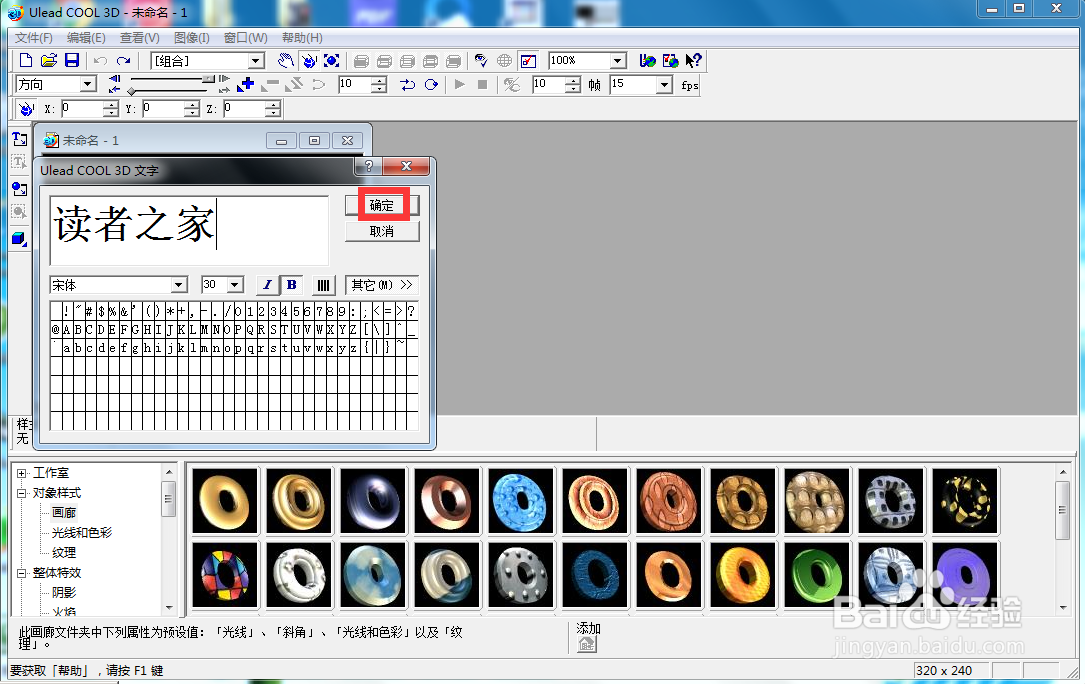This screenshot has width=1085, height=684.
Task: Click the 确定 button
Action: point(382,206)
